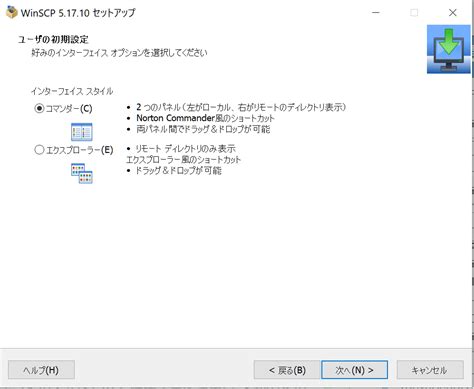This screenshot has height=389, width=474.
Task: Click the Norton Commander風のショートカット text
Action: coord(205,118)
